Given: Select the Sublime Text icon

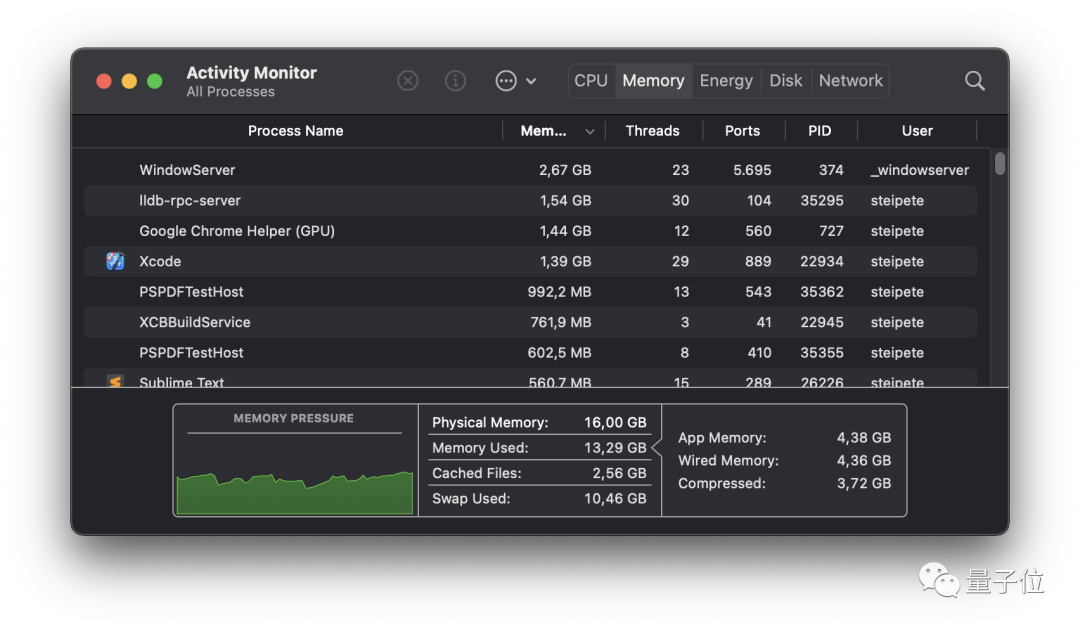Looking at the screenshot, I should [115, 381].
